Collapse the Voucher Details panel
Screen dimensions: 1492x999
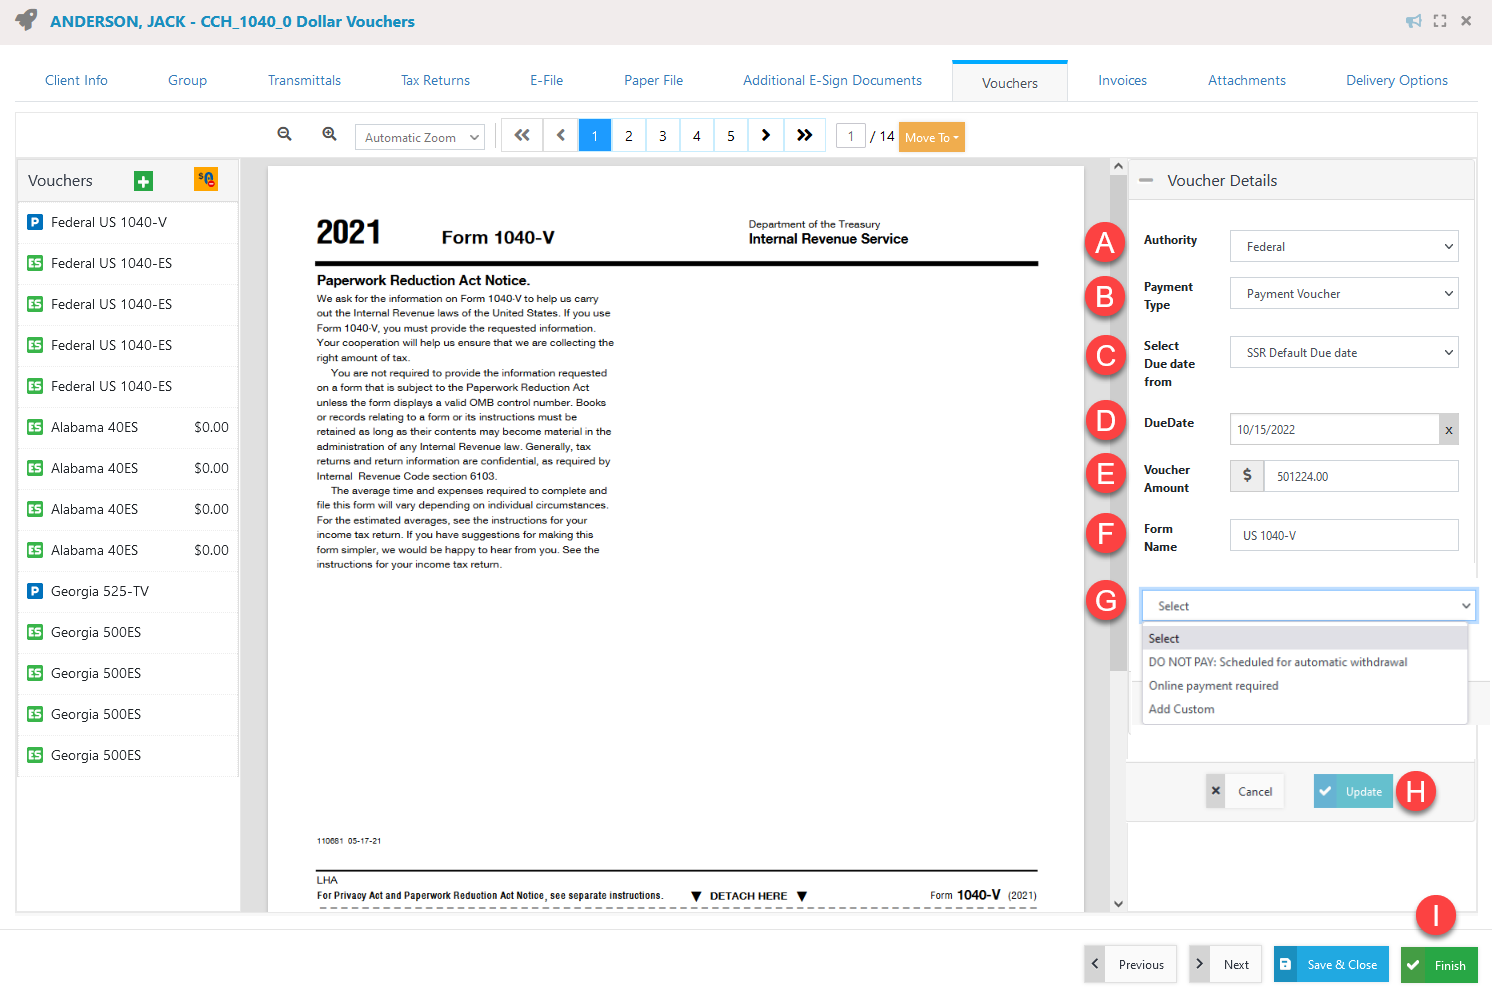click(1145, 180)
